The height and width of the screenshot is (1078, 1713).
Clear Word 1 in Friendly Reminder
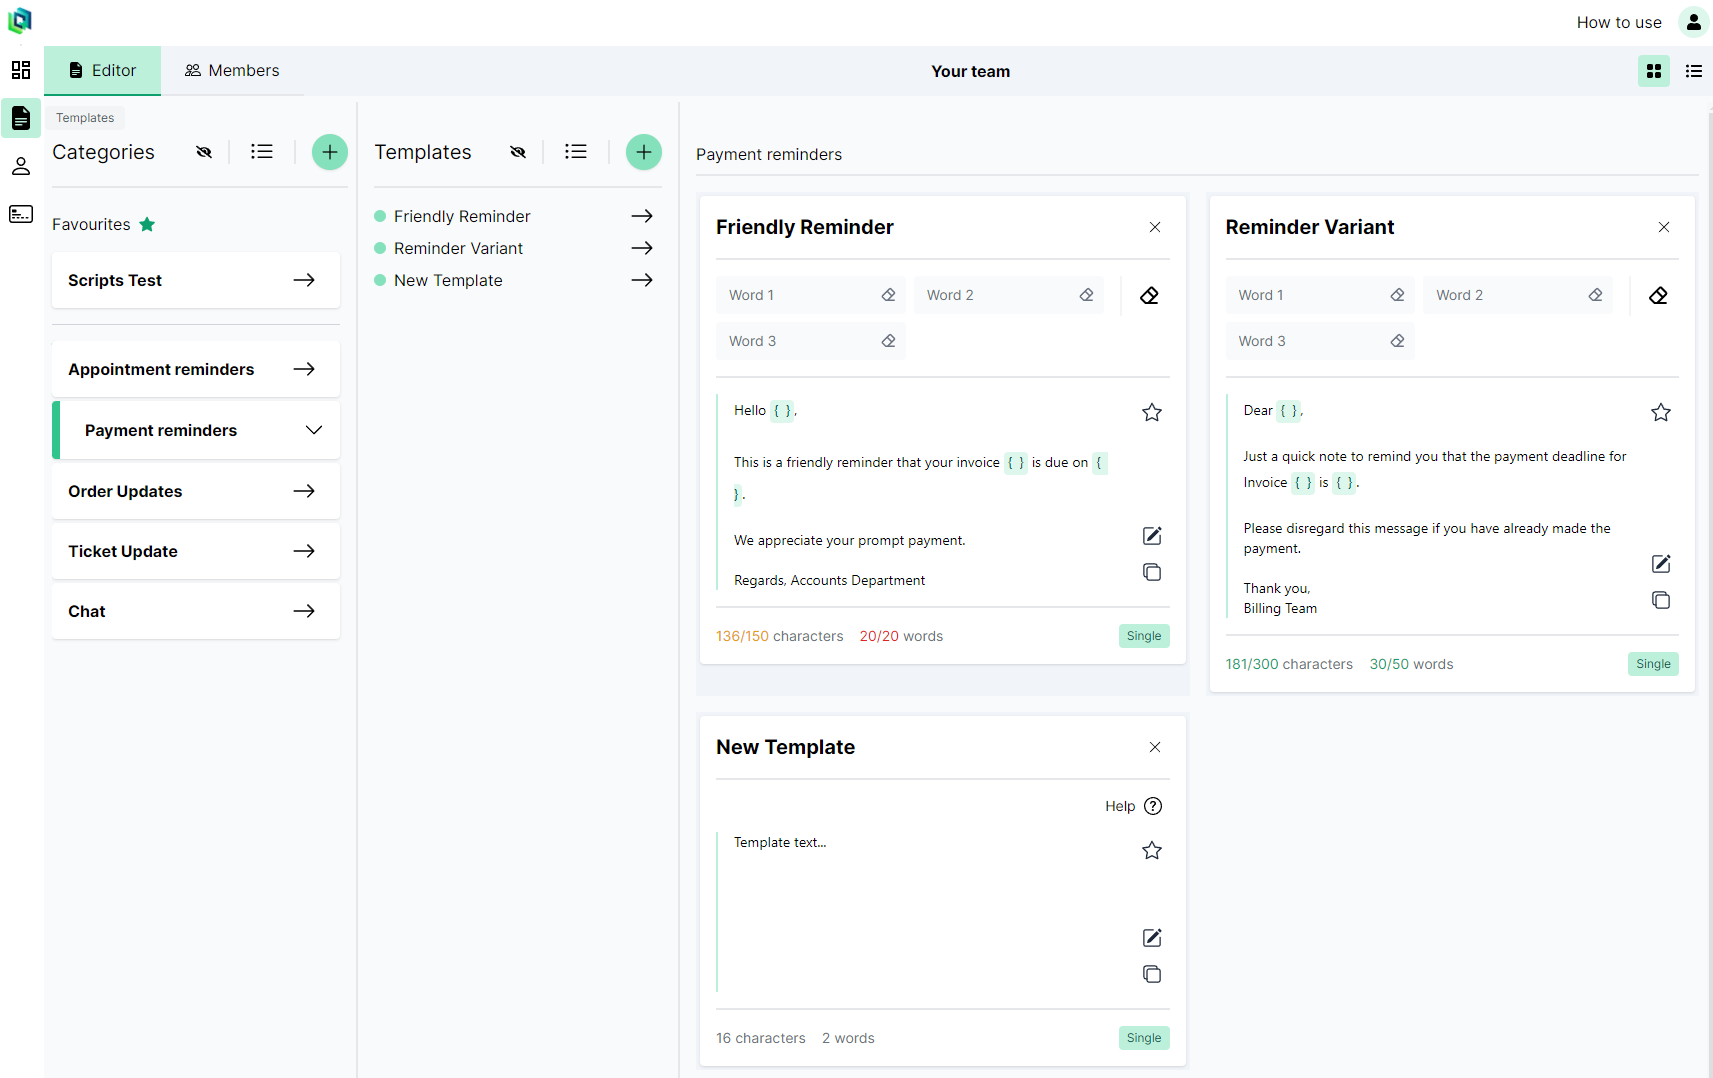pos(888,295)
